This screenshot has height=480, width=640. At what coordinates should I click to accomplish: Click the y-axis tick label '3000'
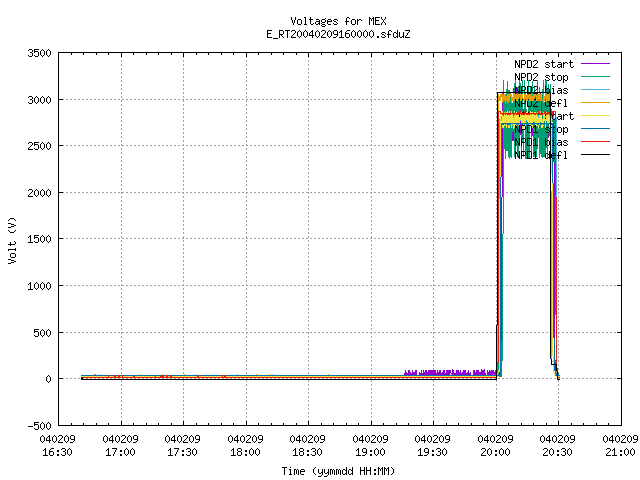click(x=39, y=100)
